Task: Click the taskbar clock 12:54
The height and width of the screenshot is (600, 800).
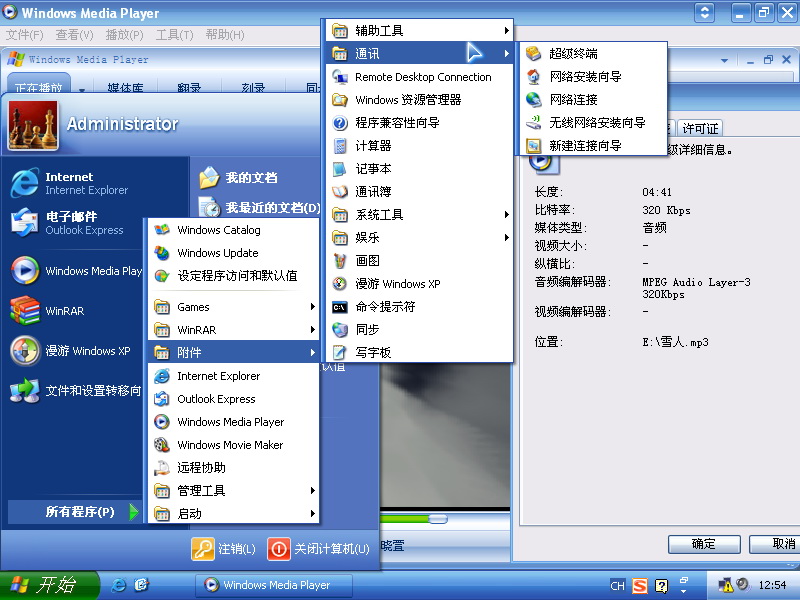Action: point(772,585)
